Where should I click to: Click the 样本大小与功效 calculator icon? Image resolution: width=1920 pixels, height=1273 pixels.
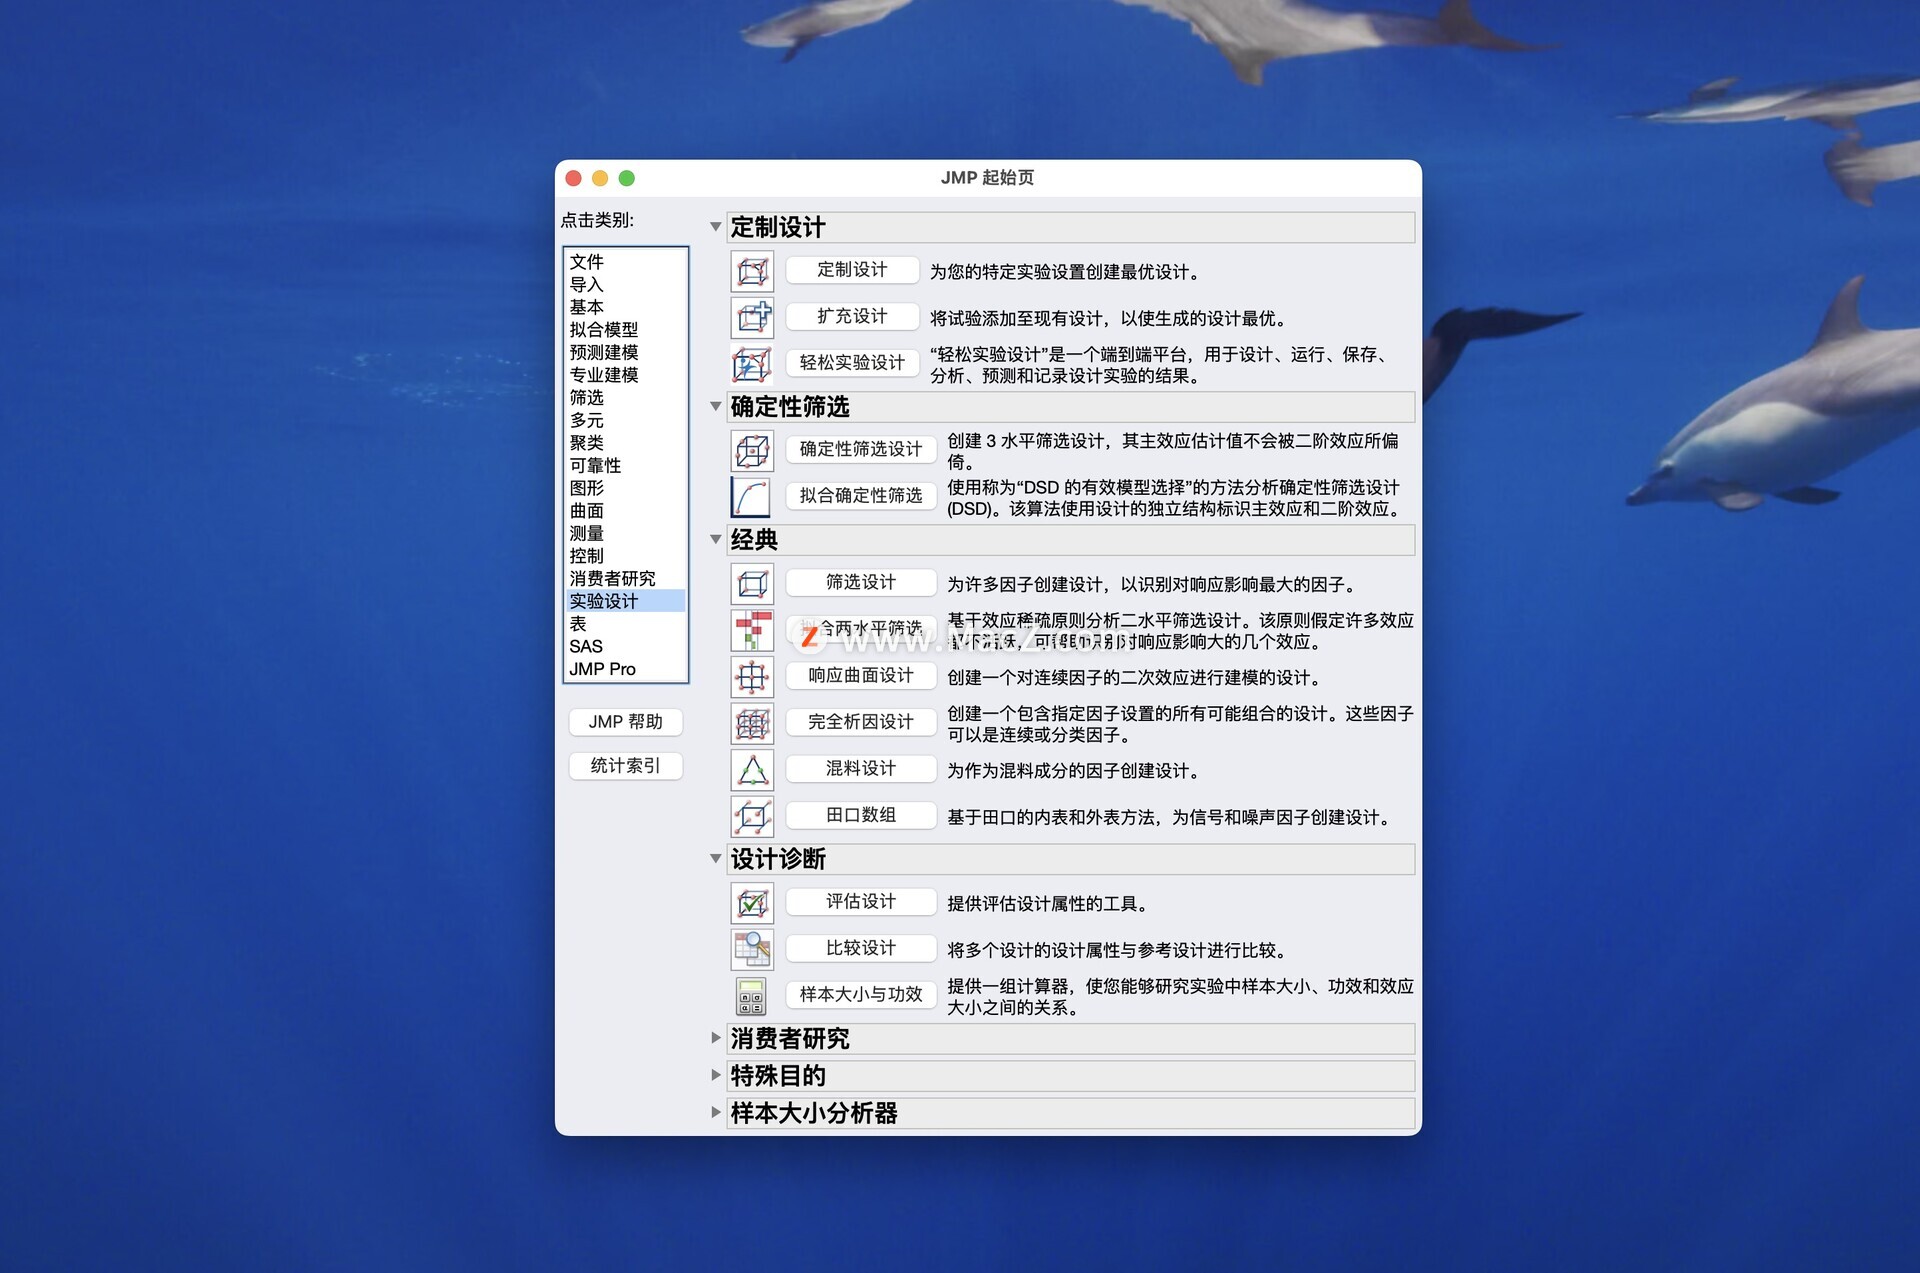tap(752, 996)
